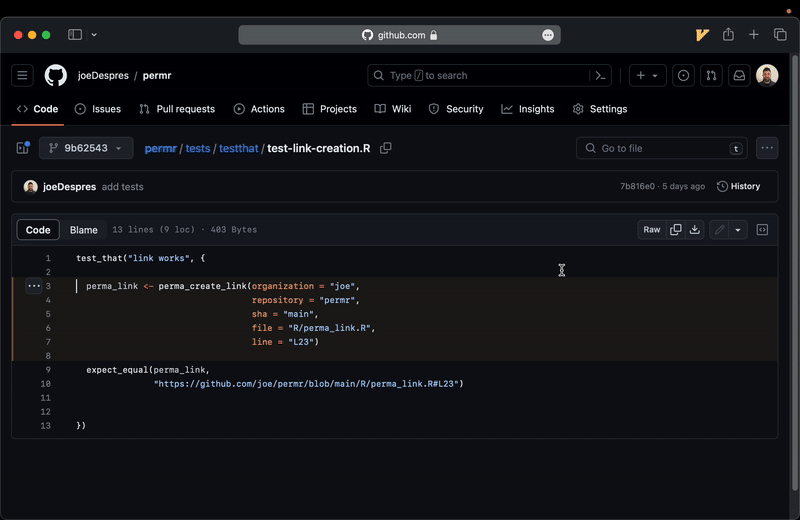
Task: Open the Security tab
Action: 456,109
